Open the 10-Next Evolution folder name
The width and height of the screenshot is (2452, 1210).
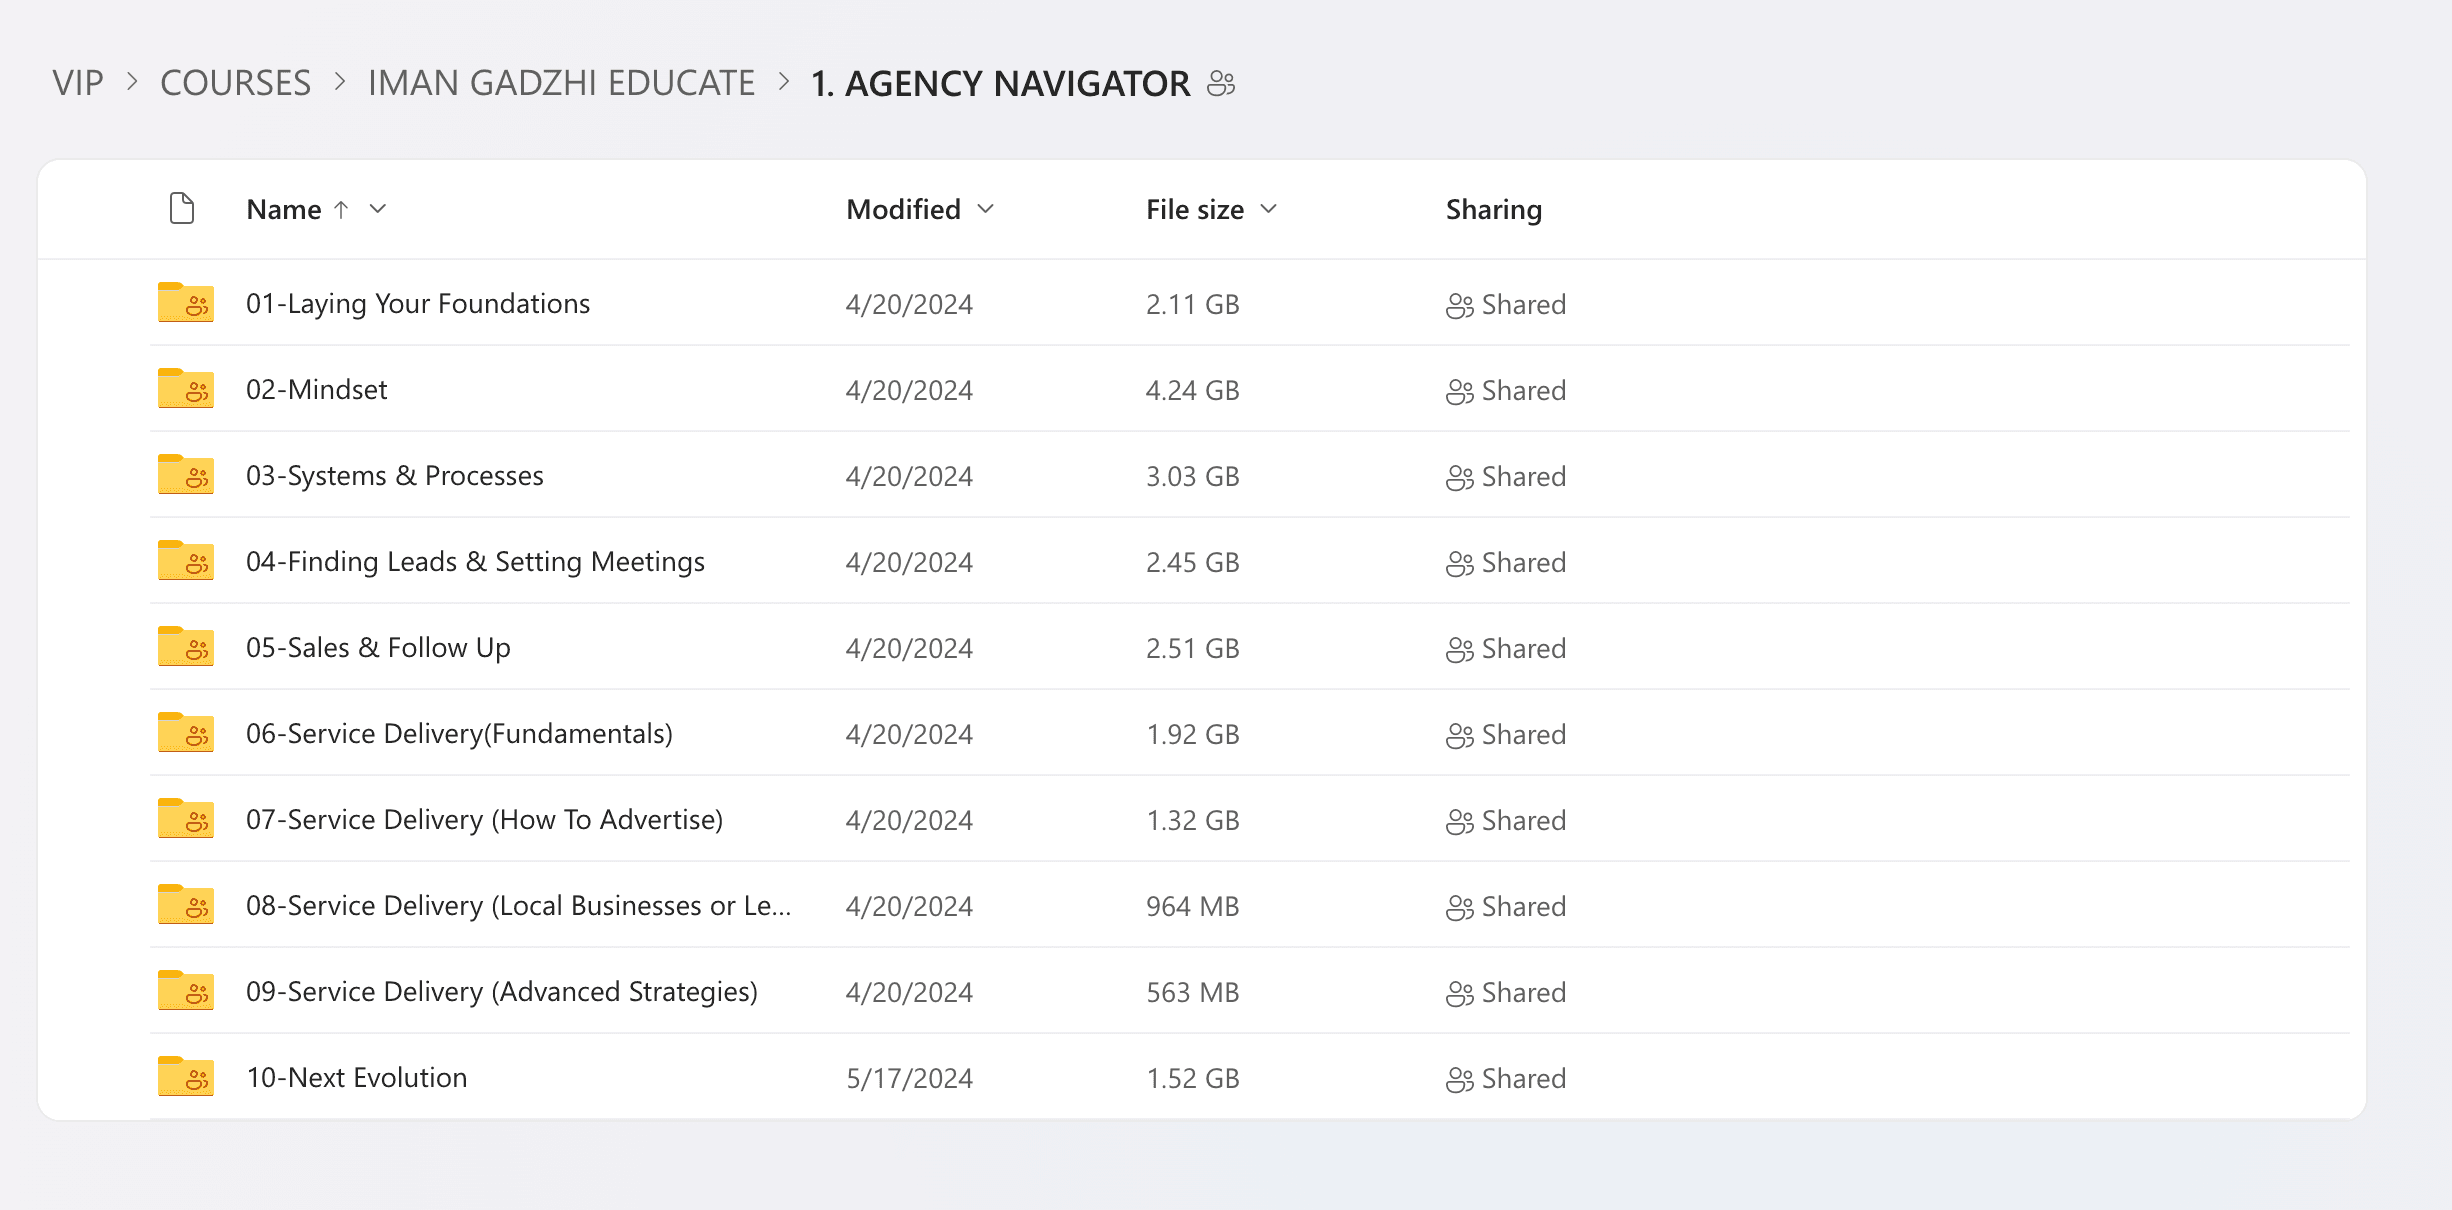pyautogui.click(x=356, y=1077)
